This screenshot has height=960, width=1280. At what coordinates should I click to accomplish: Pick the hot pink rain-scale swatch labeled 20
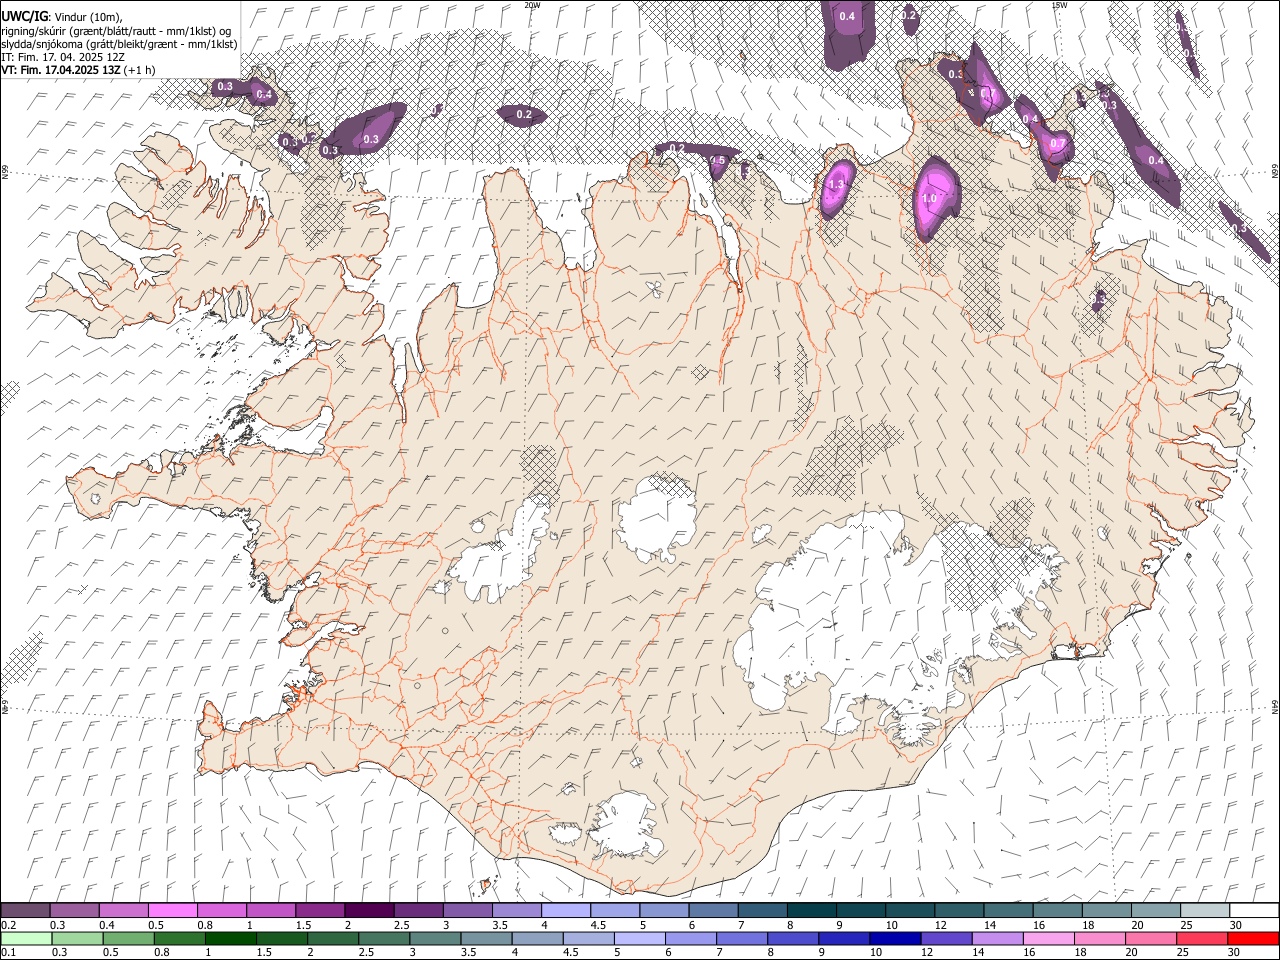pos(1151,938)
